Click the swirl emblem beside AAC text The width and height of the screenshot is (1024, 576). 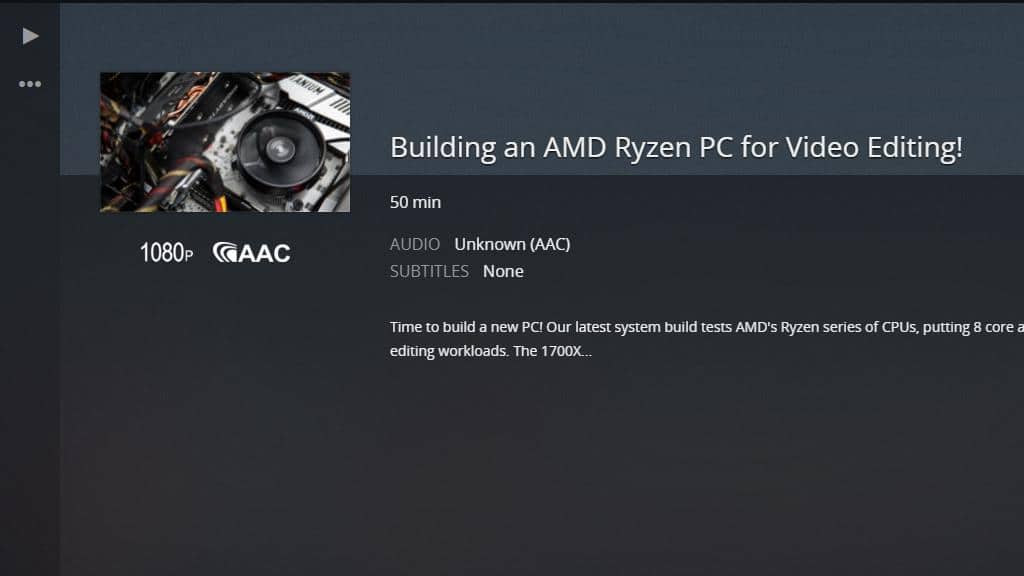[225, 253]
